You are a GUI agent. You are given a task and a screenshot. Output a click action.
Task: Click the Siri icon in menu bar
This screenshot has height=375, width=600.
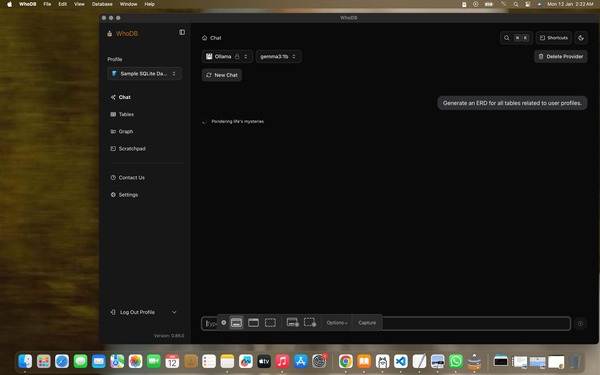tap(539, 4)
